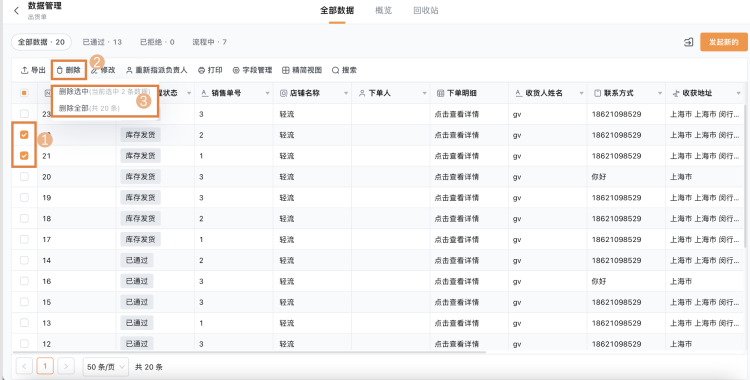The image size is (750, 380).
Task: Click the 打印 print toolbar button
Action: (x=210, y=70)
